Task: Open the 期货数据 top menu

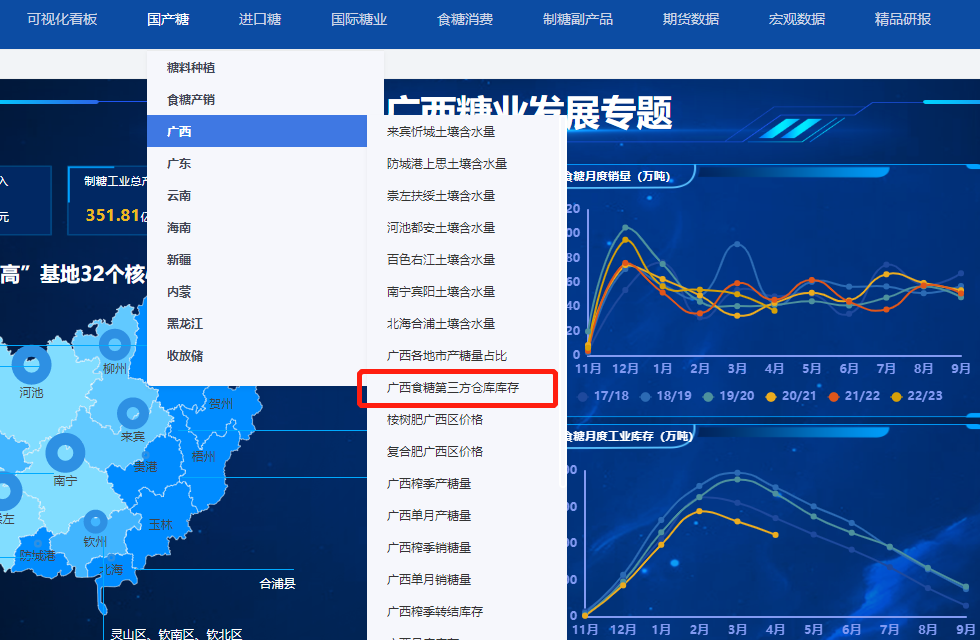Action: pyautogui.click(x=690, y=19)
